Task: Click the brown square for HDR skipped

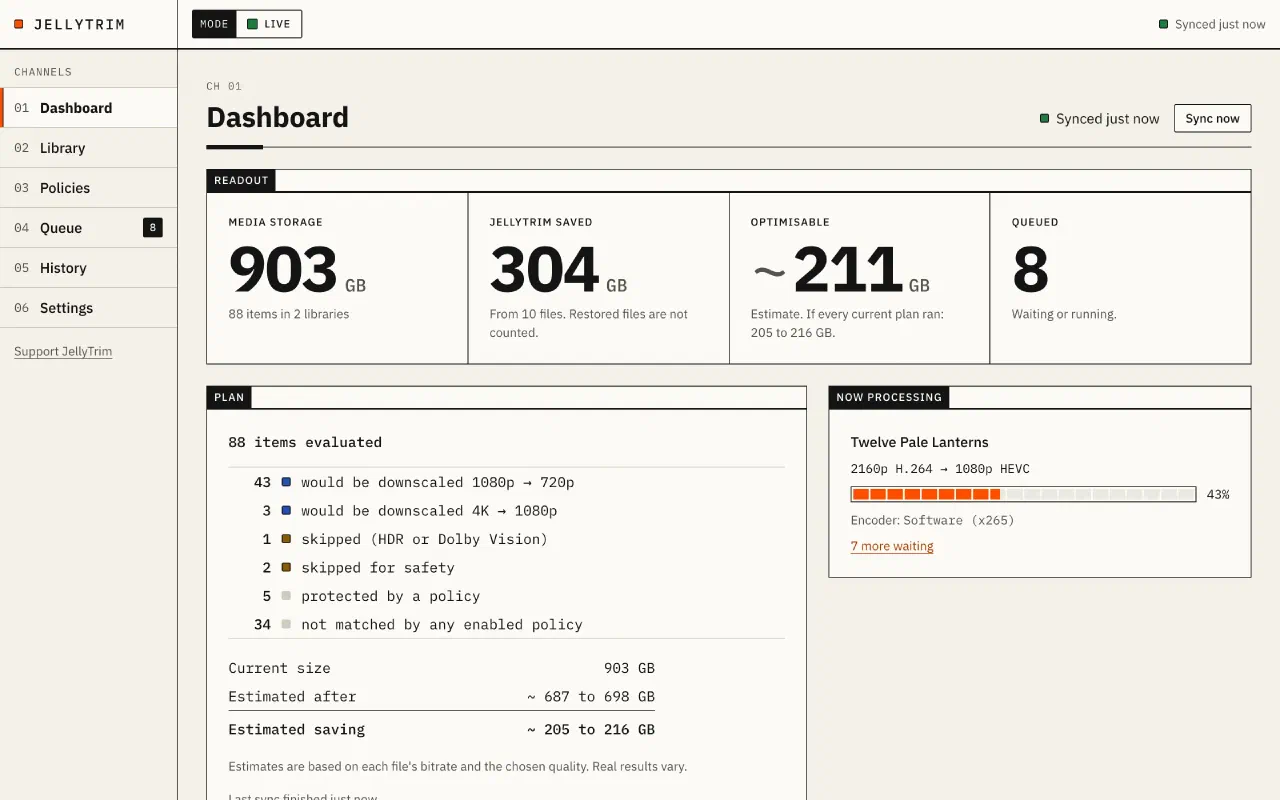Action: [x=286, y=539]
